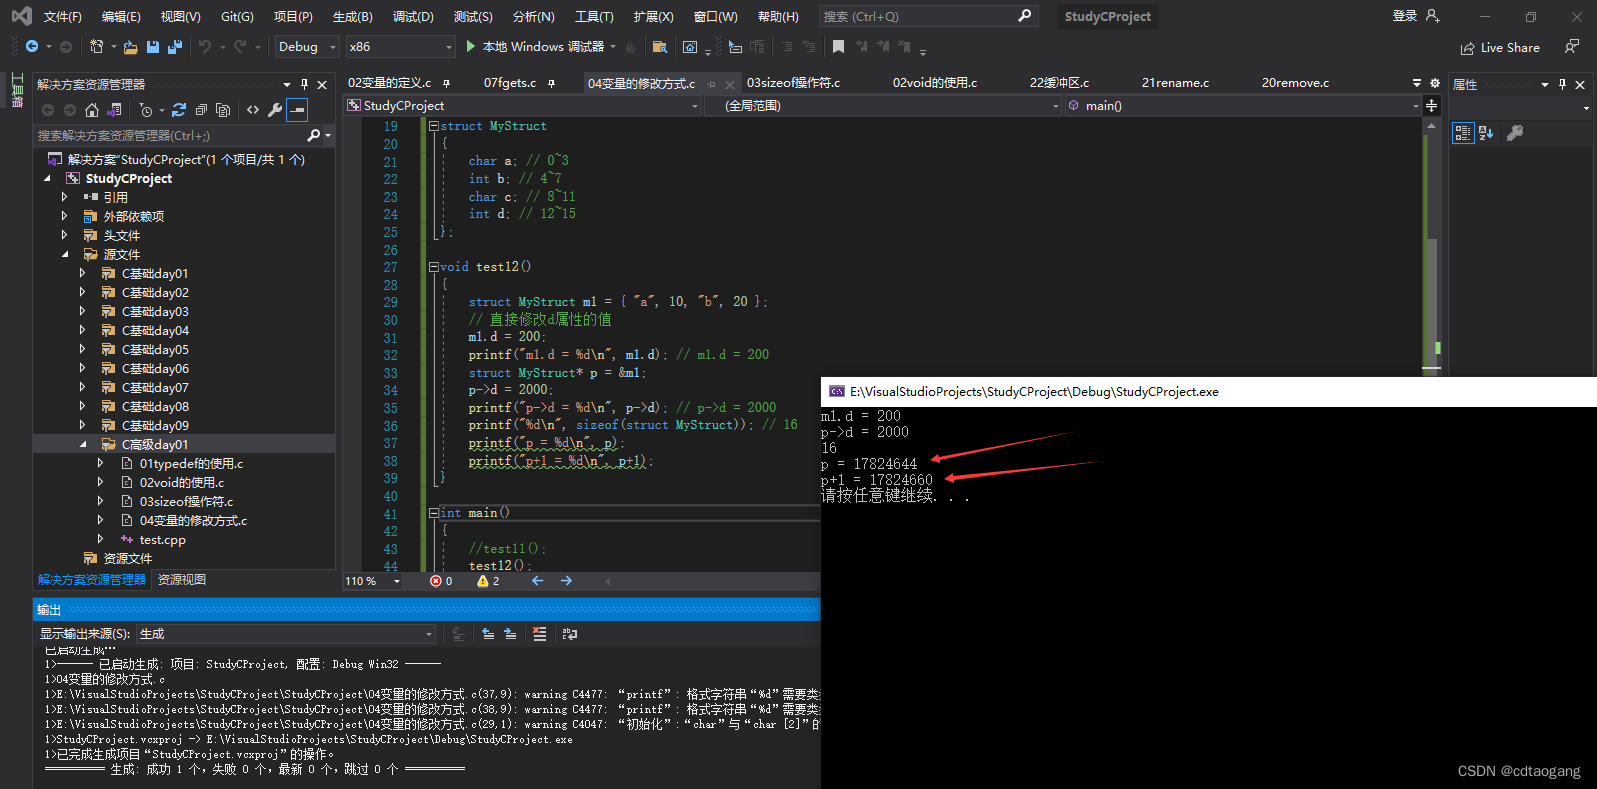Screen dimensions: 1597x789
Task: Expand the C基础day01 folder
Action: pos(83,273)
